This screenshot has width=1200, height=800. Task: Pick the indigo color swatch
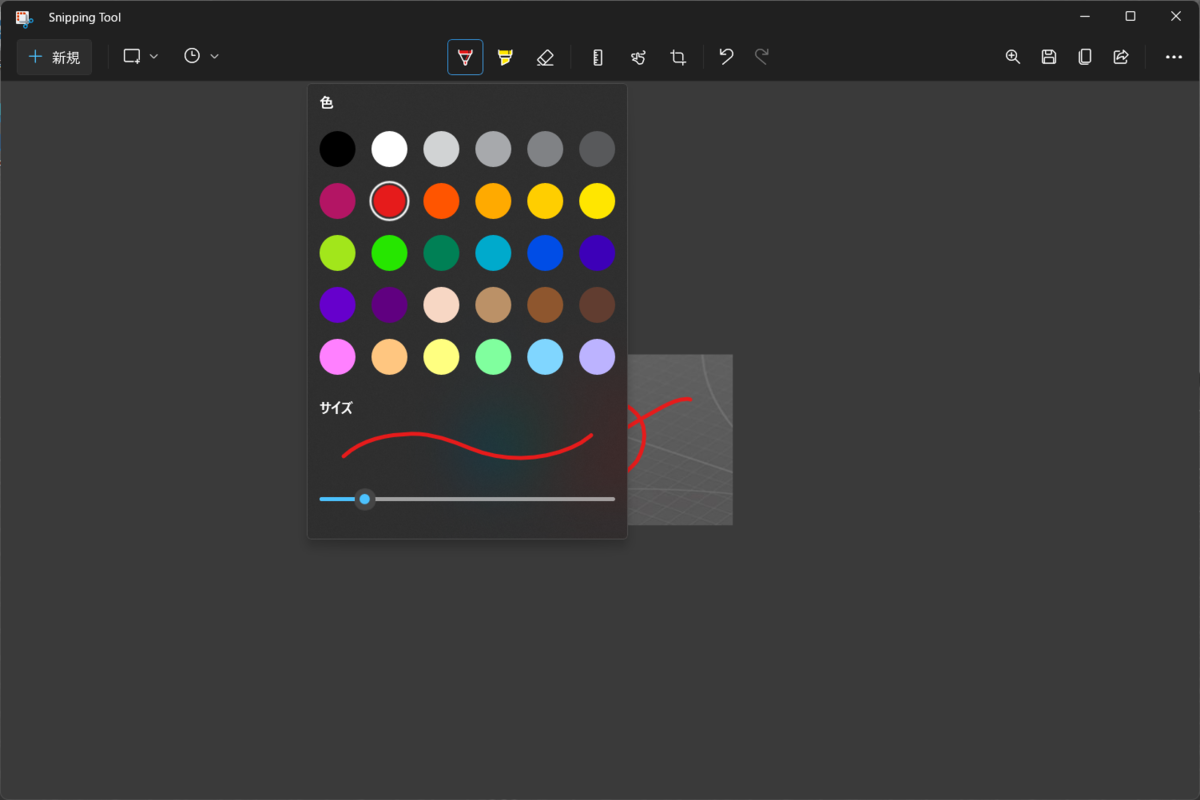tap(597, 253)
